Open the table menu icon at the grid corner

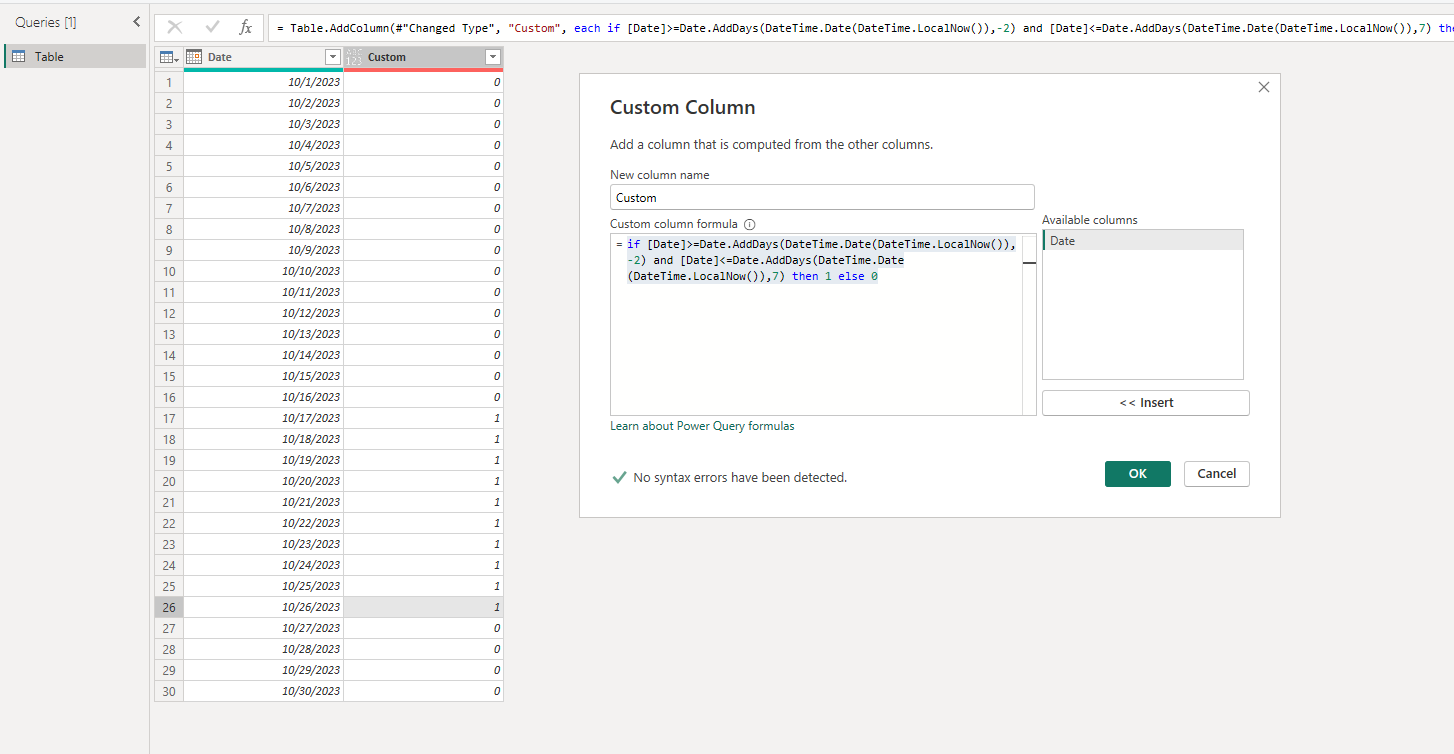(168, 58)
